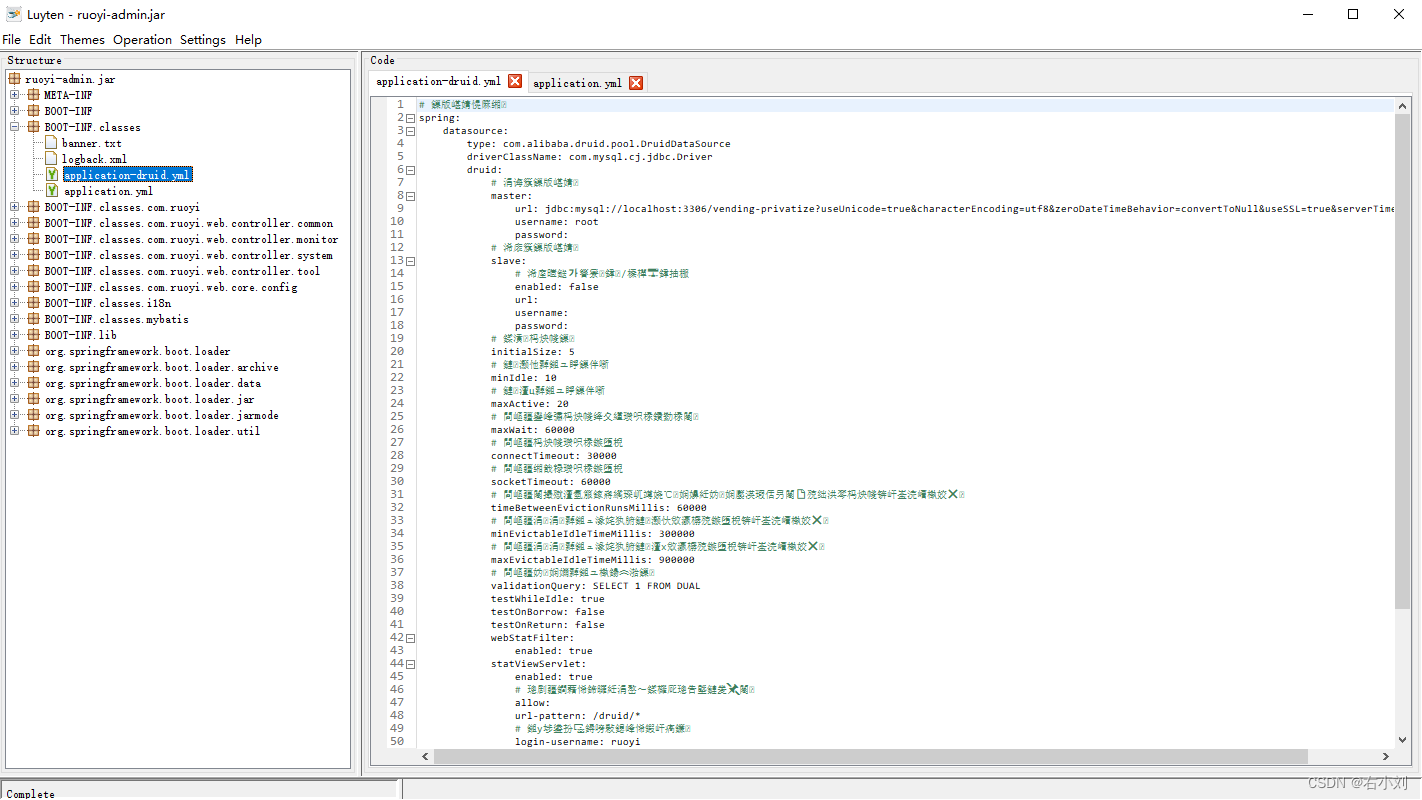1422x800 pixels.
Task: Expand the controller.common package node
Action: pyautogui.click(x=15, y=223)
